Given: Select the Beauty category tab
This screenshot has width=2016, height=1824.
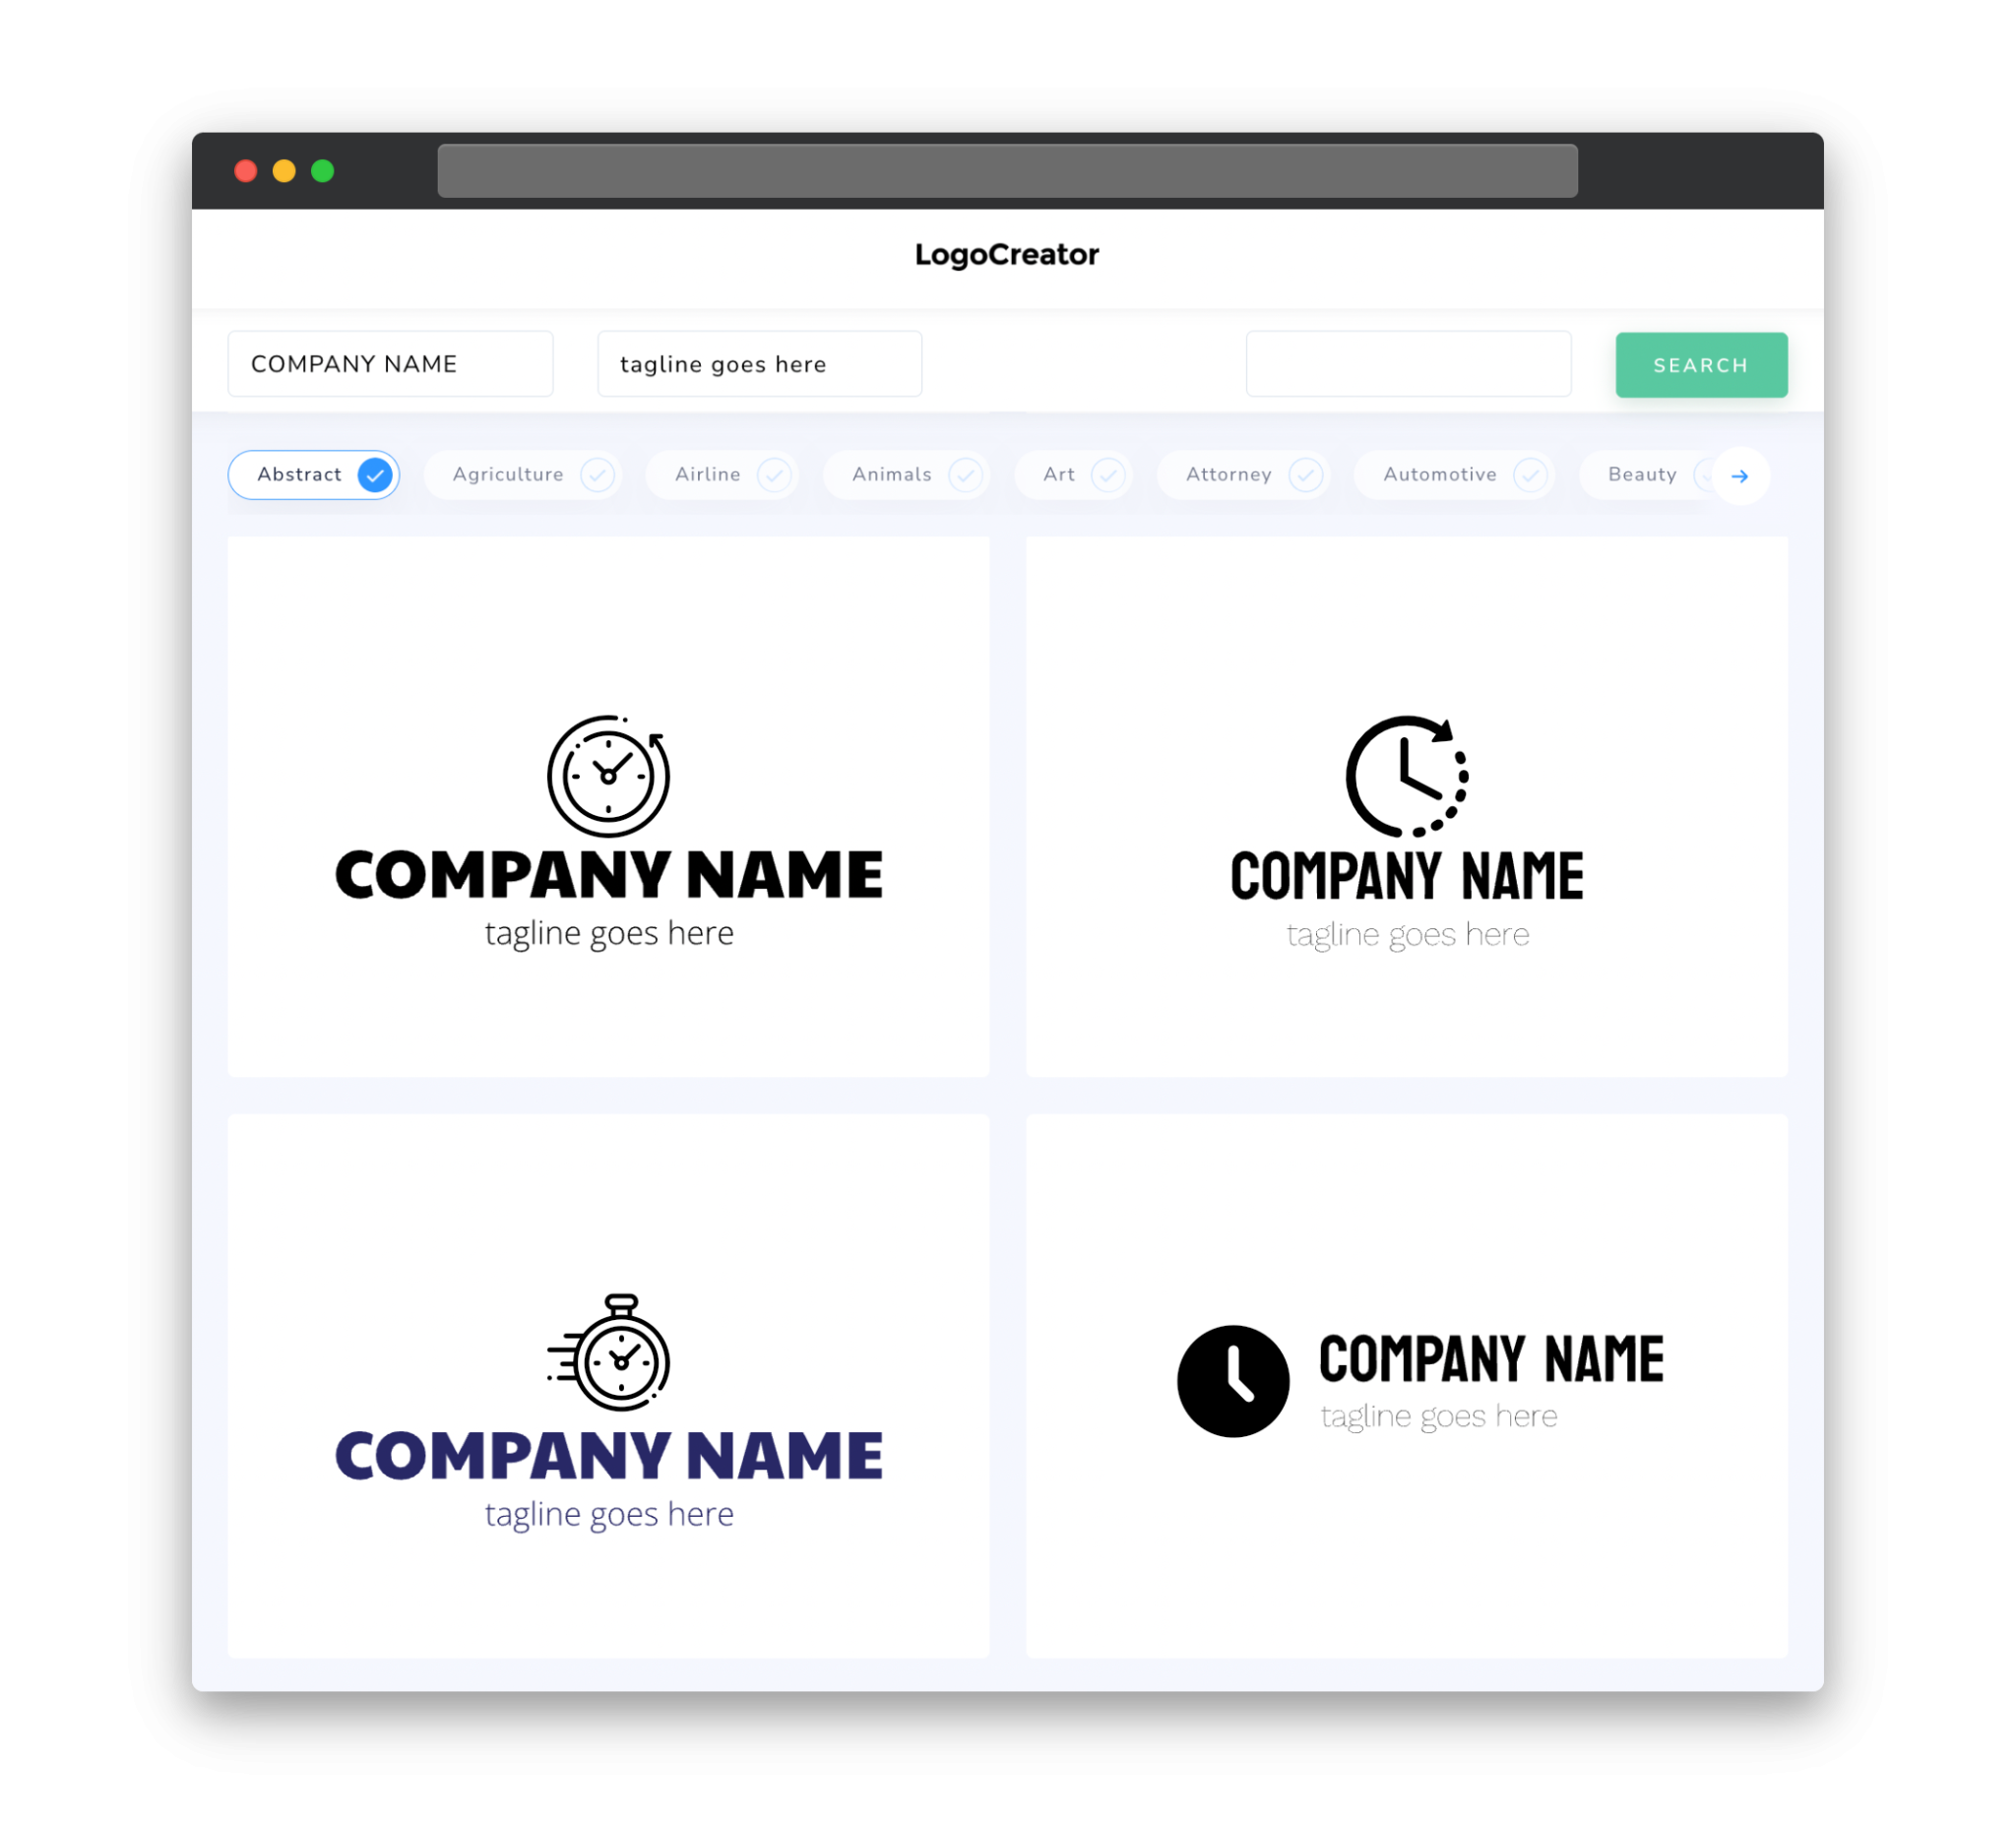Looking at the screenshot, I should coord(1644,474).
